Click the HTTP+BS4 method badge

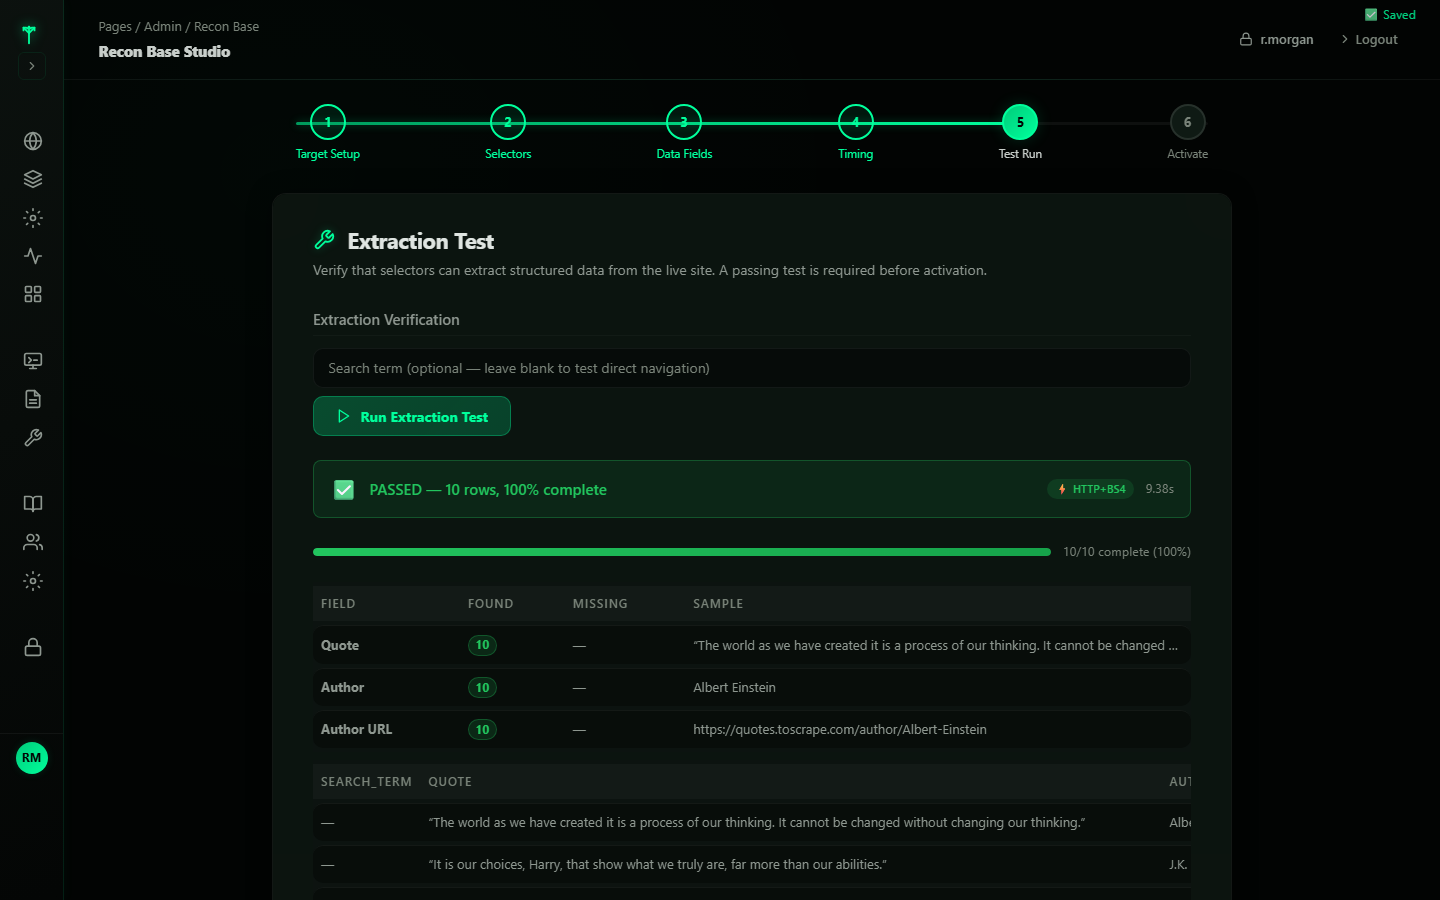(1091, 489)
